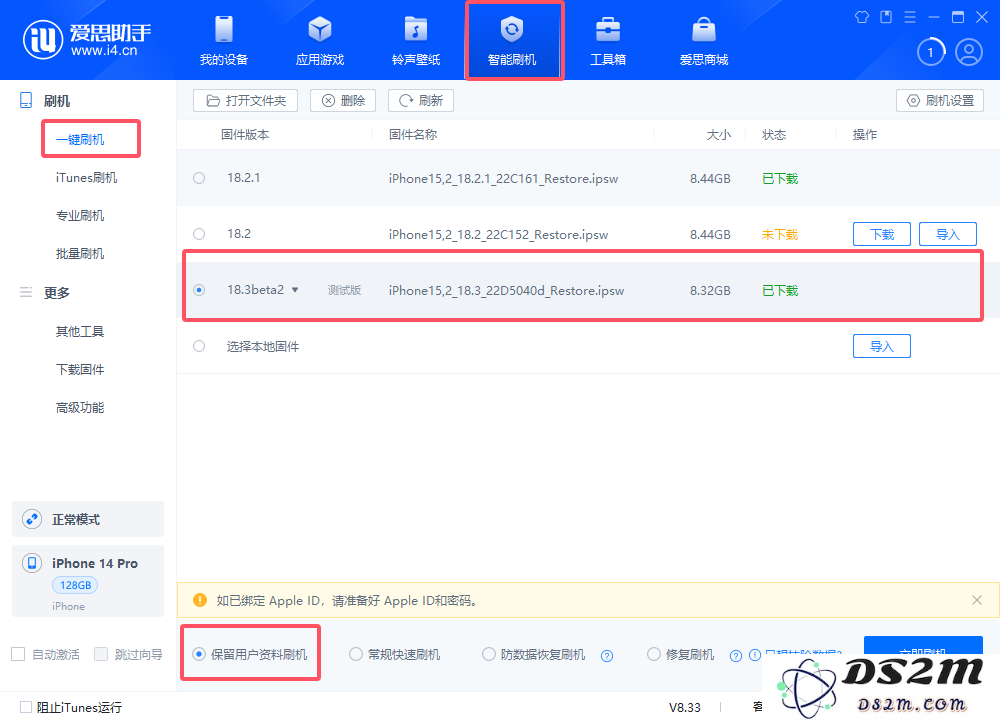Viewport: 1000px width, 722px height.
Task: Click the info icon before erase data link
Action: point(754,655)
